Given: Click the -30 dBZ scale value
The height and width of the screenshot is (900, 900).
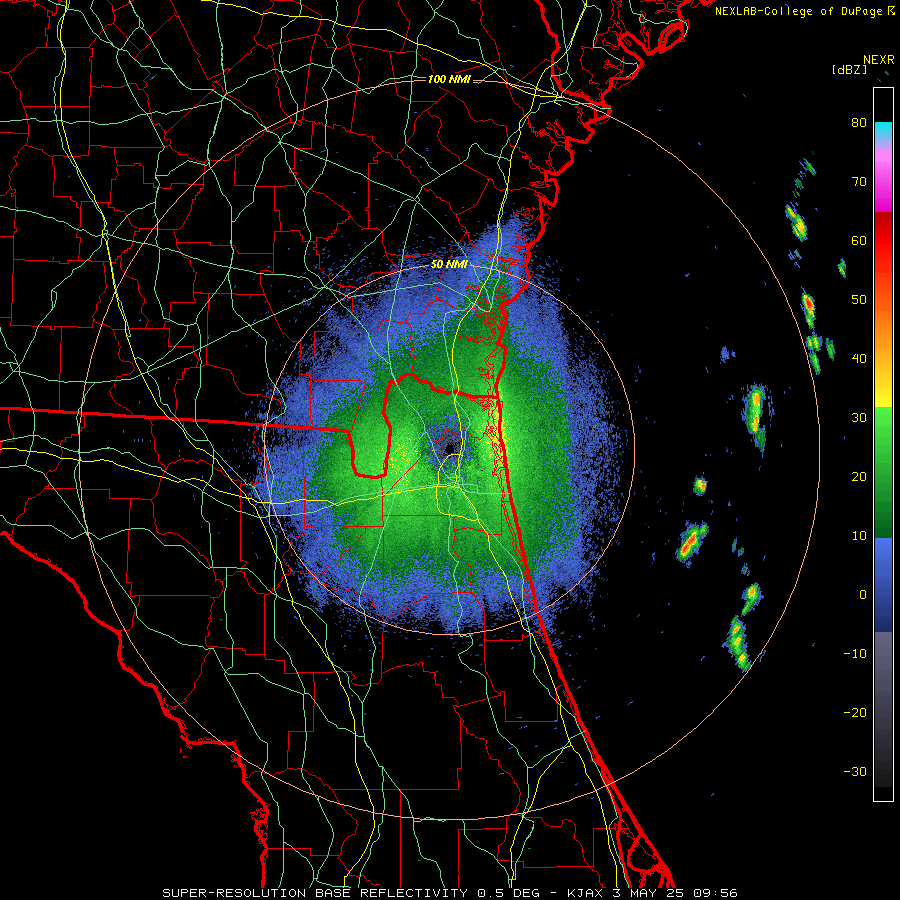Looking at the screenshot, I should tap(855, 772).
